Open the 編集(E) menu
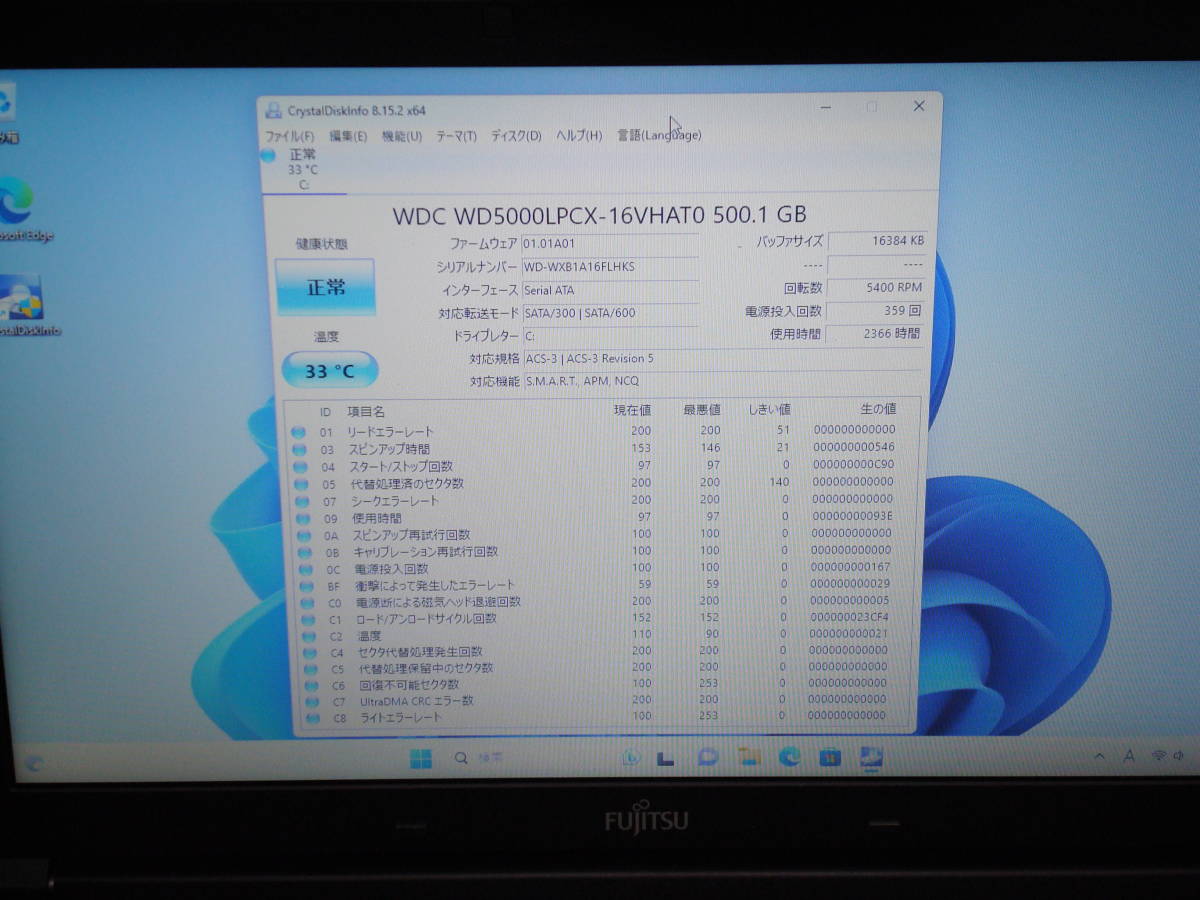 (x=348, y=135)
